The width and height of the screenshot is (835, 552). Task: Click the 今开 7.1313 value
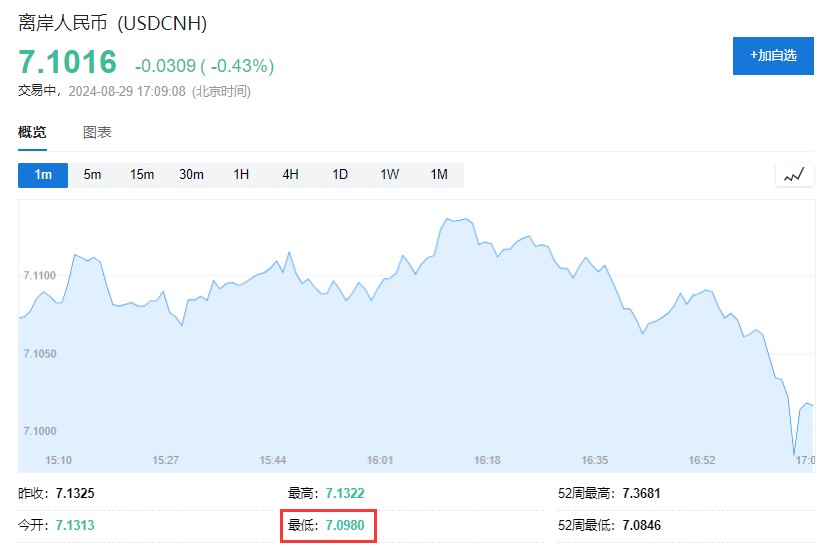point(75,525)
